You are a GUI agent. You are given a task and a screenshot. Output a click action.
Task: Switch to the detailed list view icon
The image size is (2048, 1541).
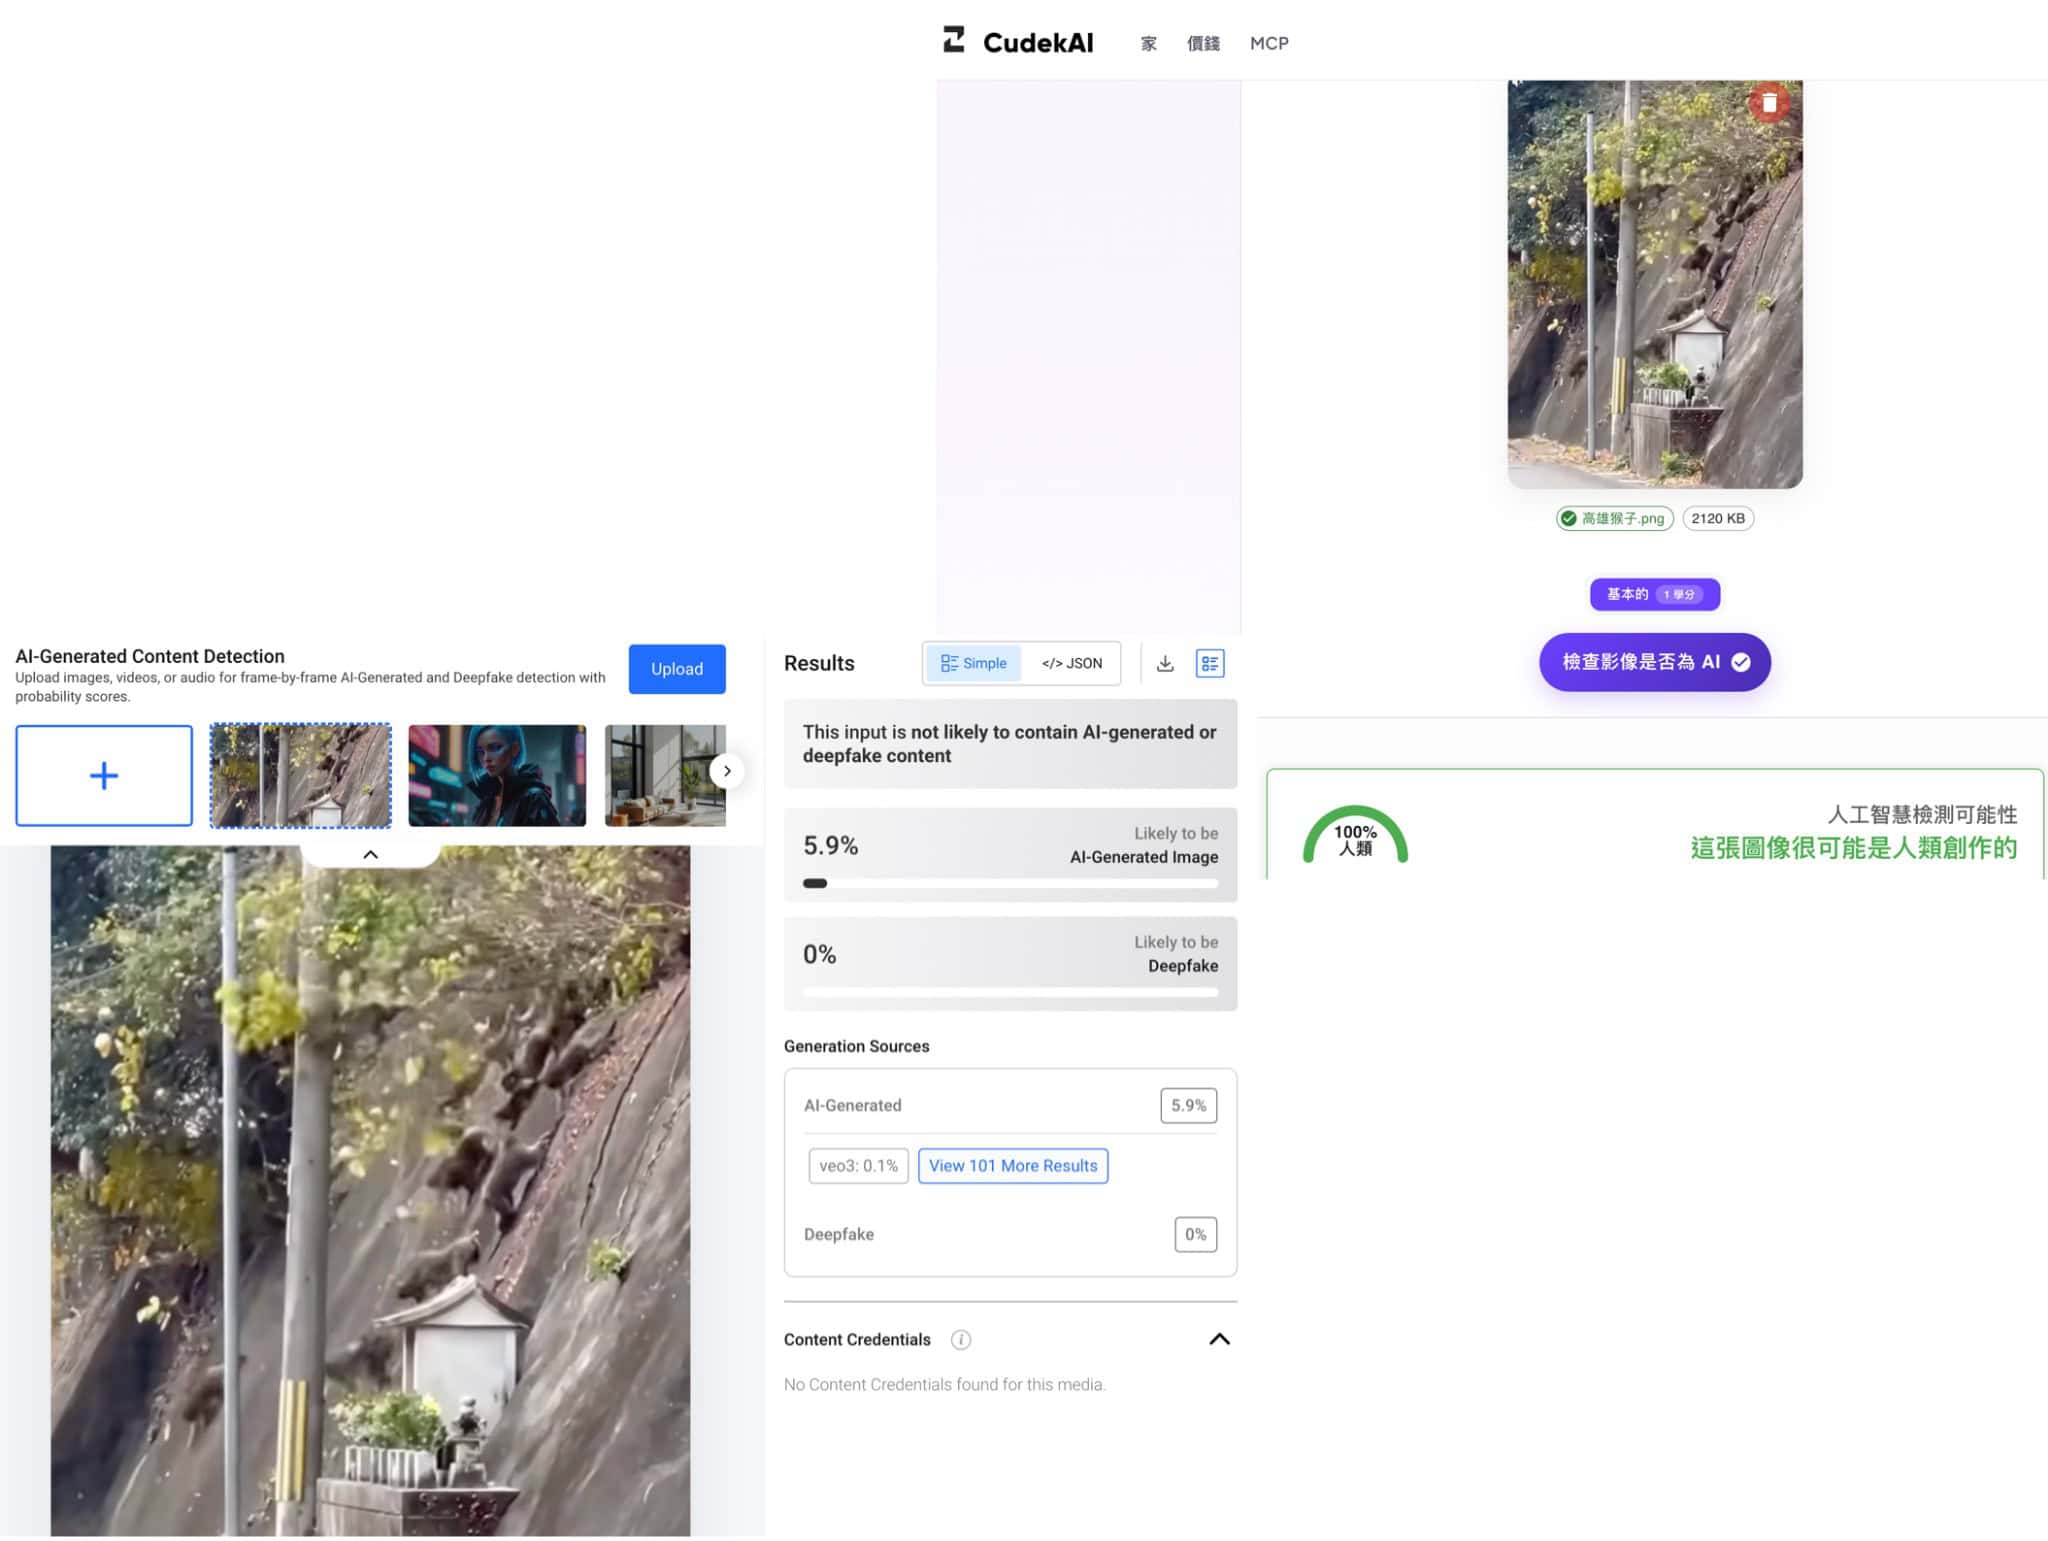tap(1210, 663)
